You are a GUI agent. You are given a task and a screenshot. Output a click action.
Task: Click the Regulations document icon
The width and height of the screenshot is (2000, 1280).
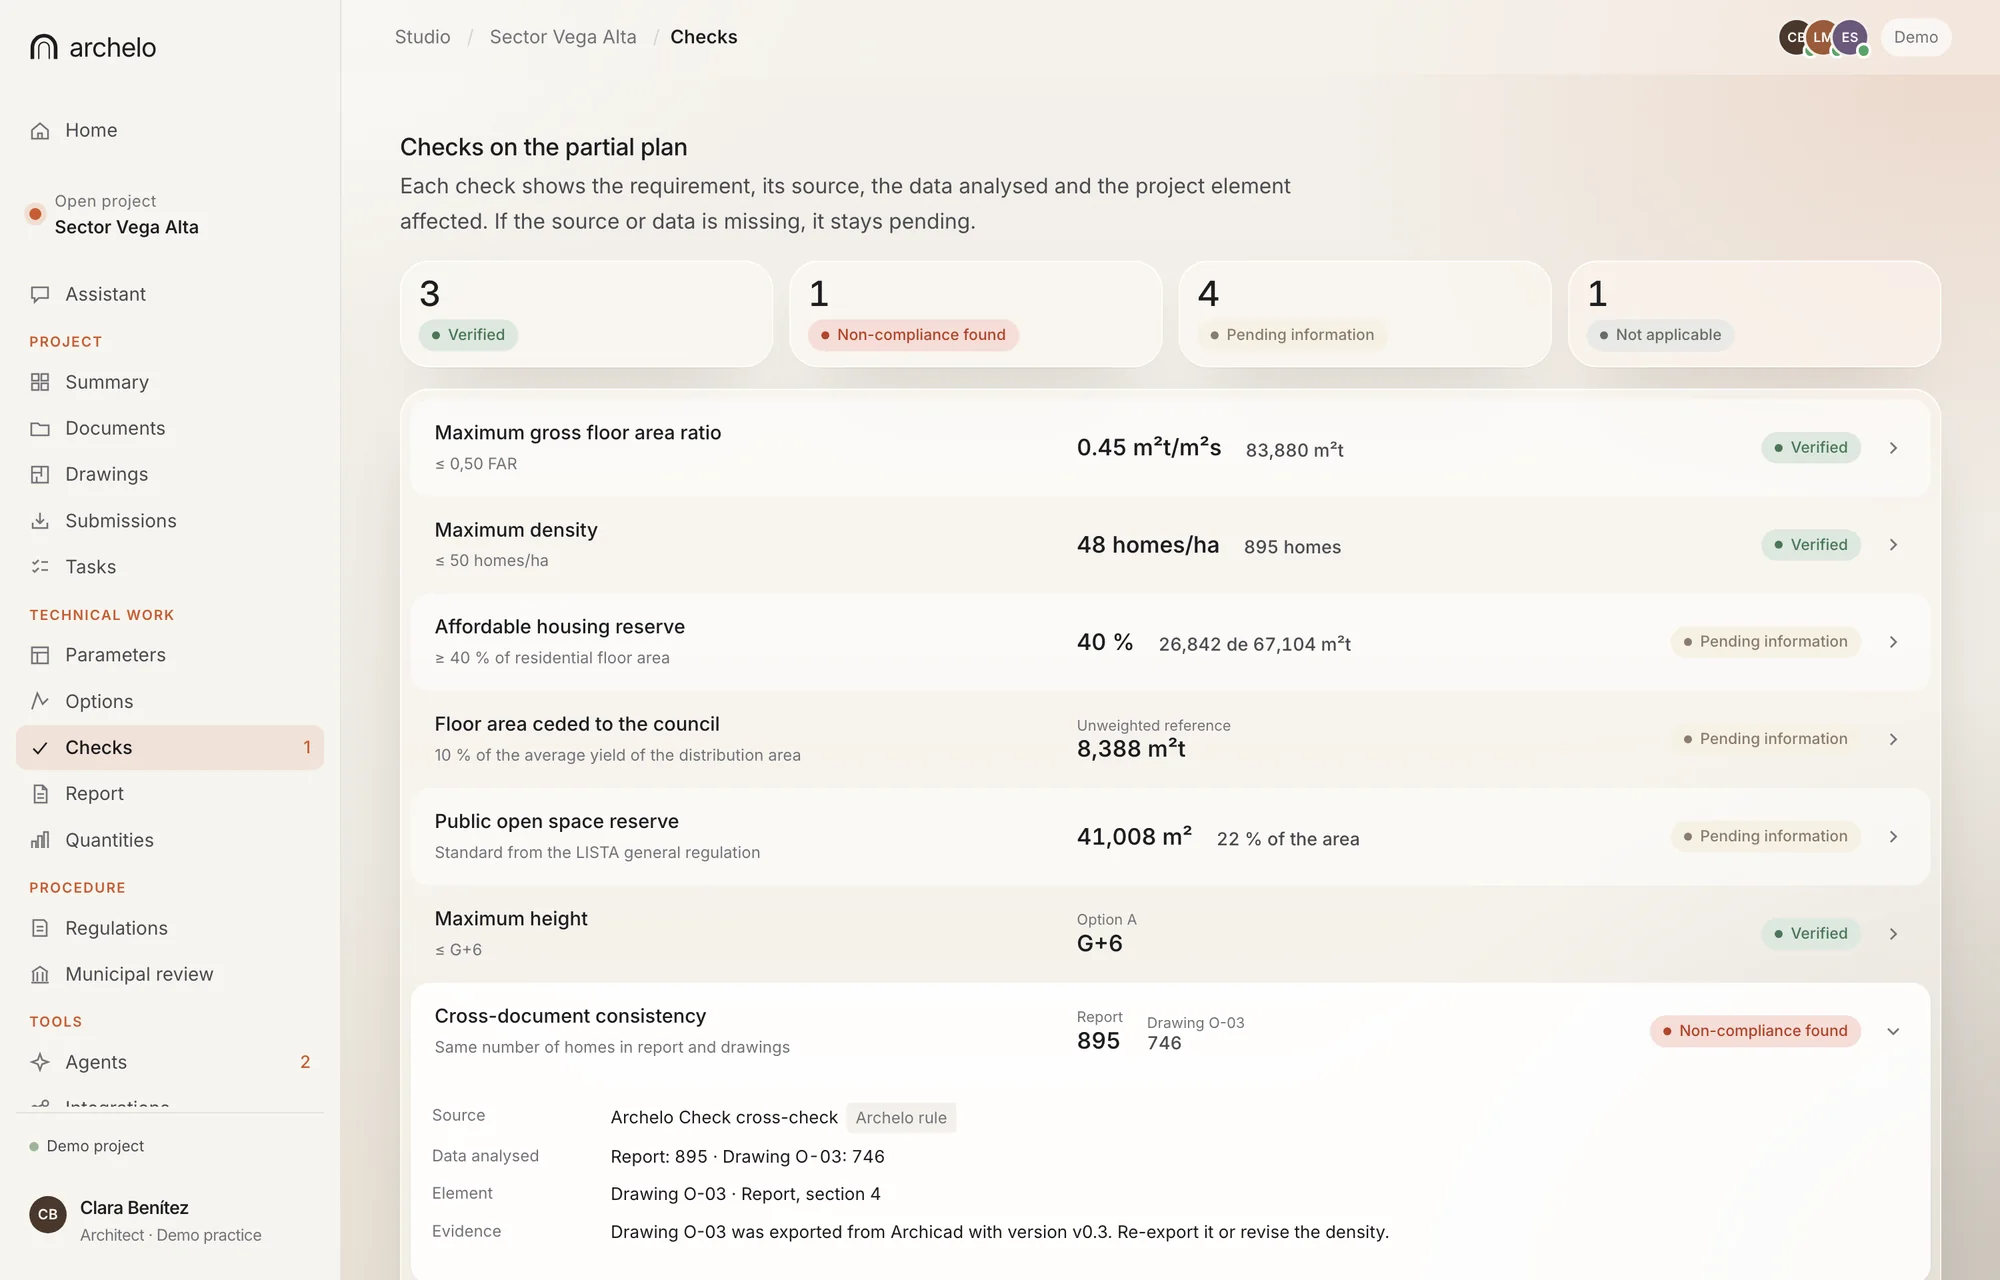pyautogui.click(x=40, y=928)
